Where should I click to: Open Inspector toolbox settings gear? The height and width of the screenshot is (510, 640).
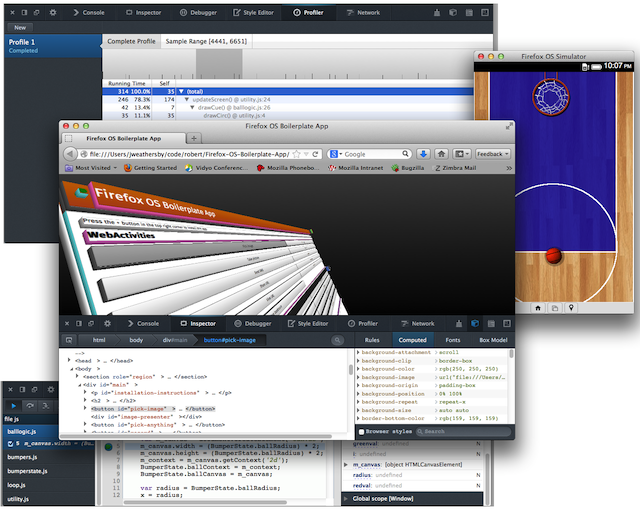[107, 324]
